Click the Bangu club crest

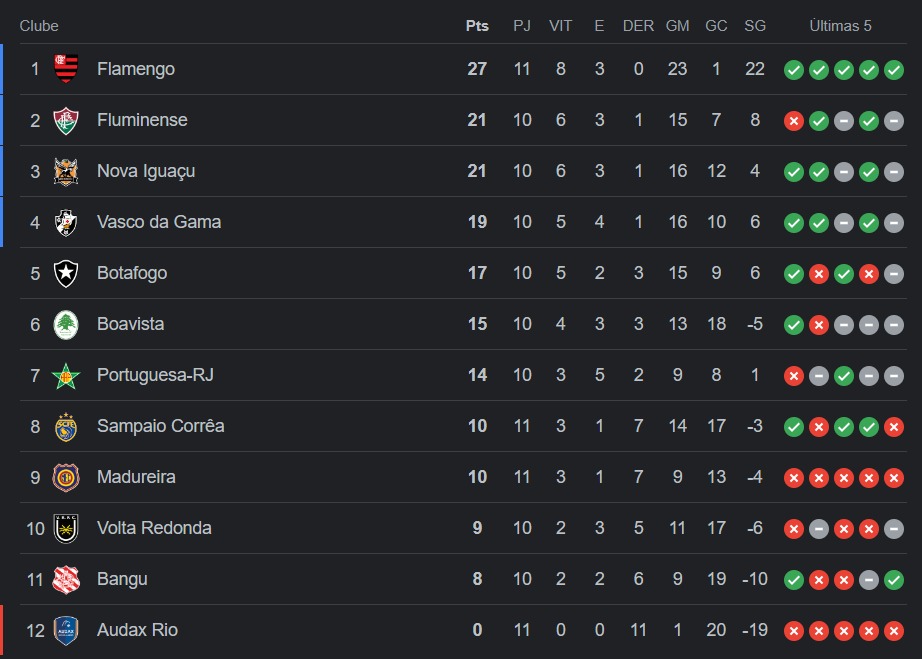tap(66, 579)
